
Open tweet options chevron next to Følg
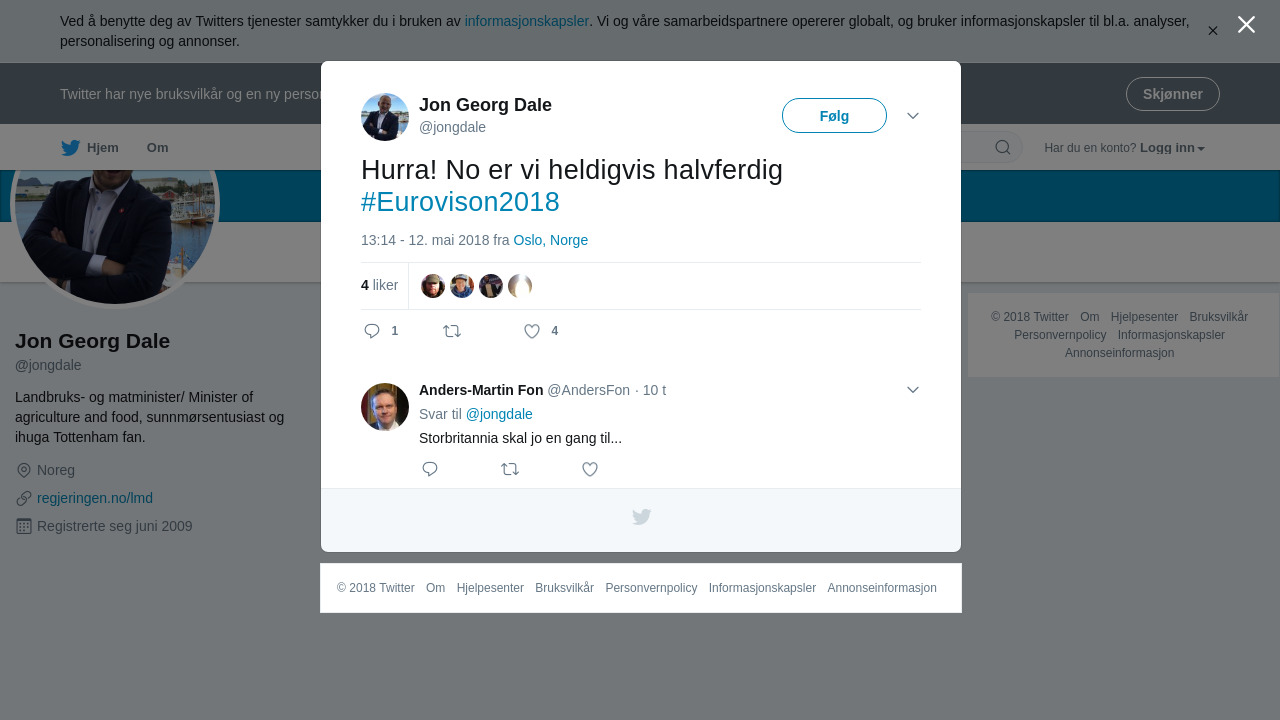pos(913,116)
